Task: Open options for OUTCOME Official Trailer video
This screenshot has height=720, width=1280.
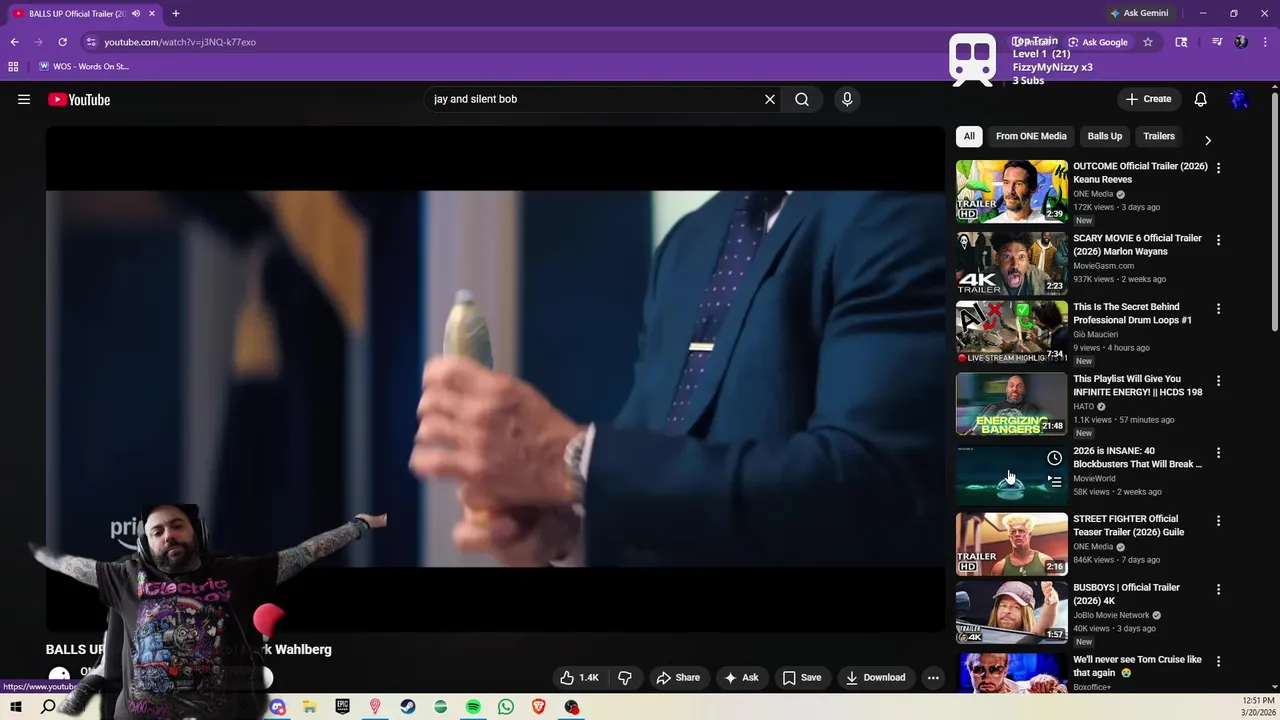Action: pyautogui.click(x=1218, y=168)
